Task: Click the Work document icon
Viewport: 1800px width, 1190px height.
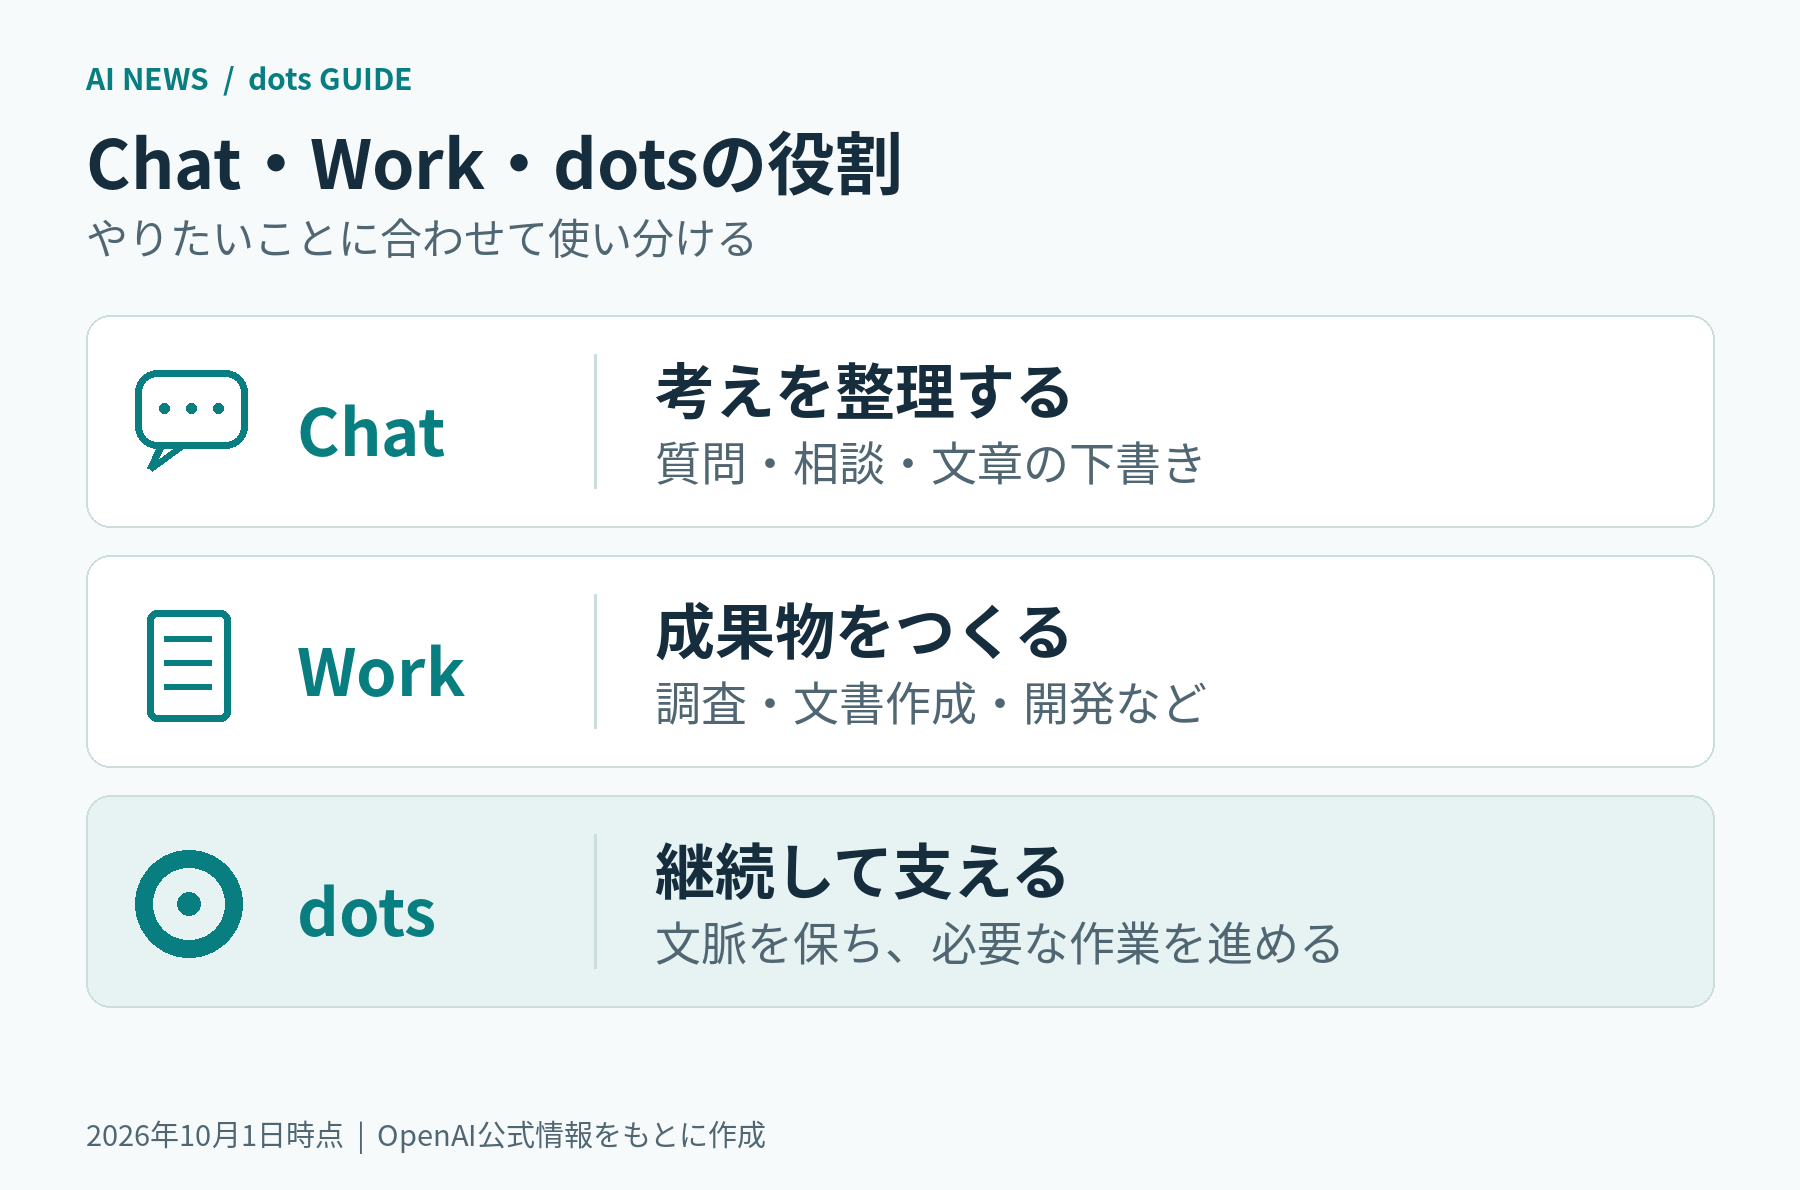Action: point(189,665)
